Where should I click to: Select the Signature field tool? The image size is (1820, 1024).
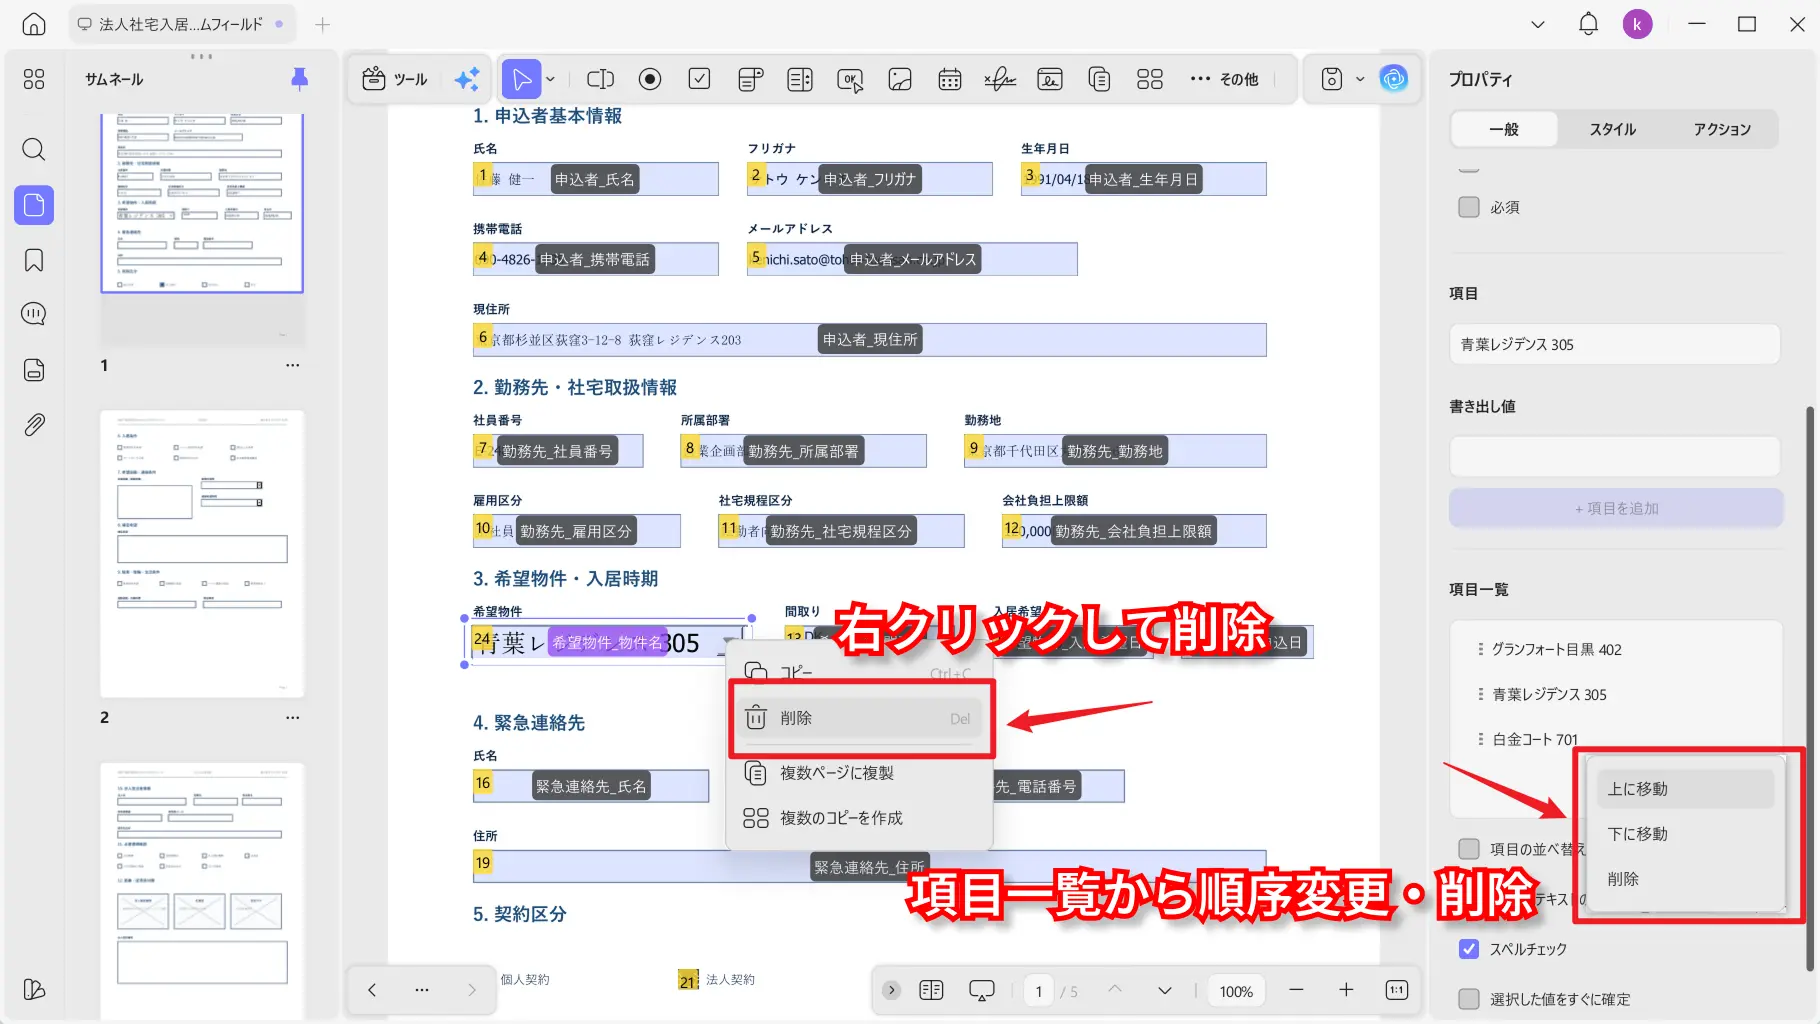[x=1000, y=79]
